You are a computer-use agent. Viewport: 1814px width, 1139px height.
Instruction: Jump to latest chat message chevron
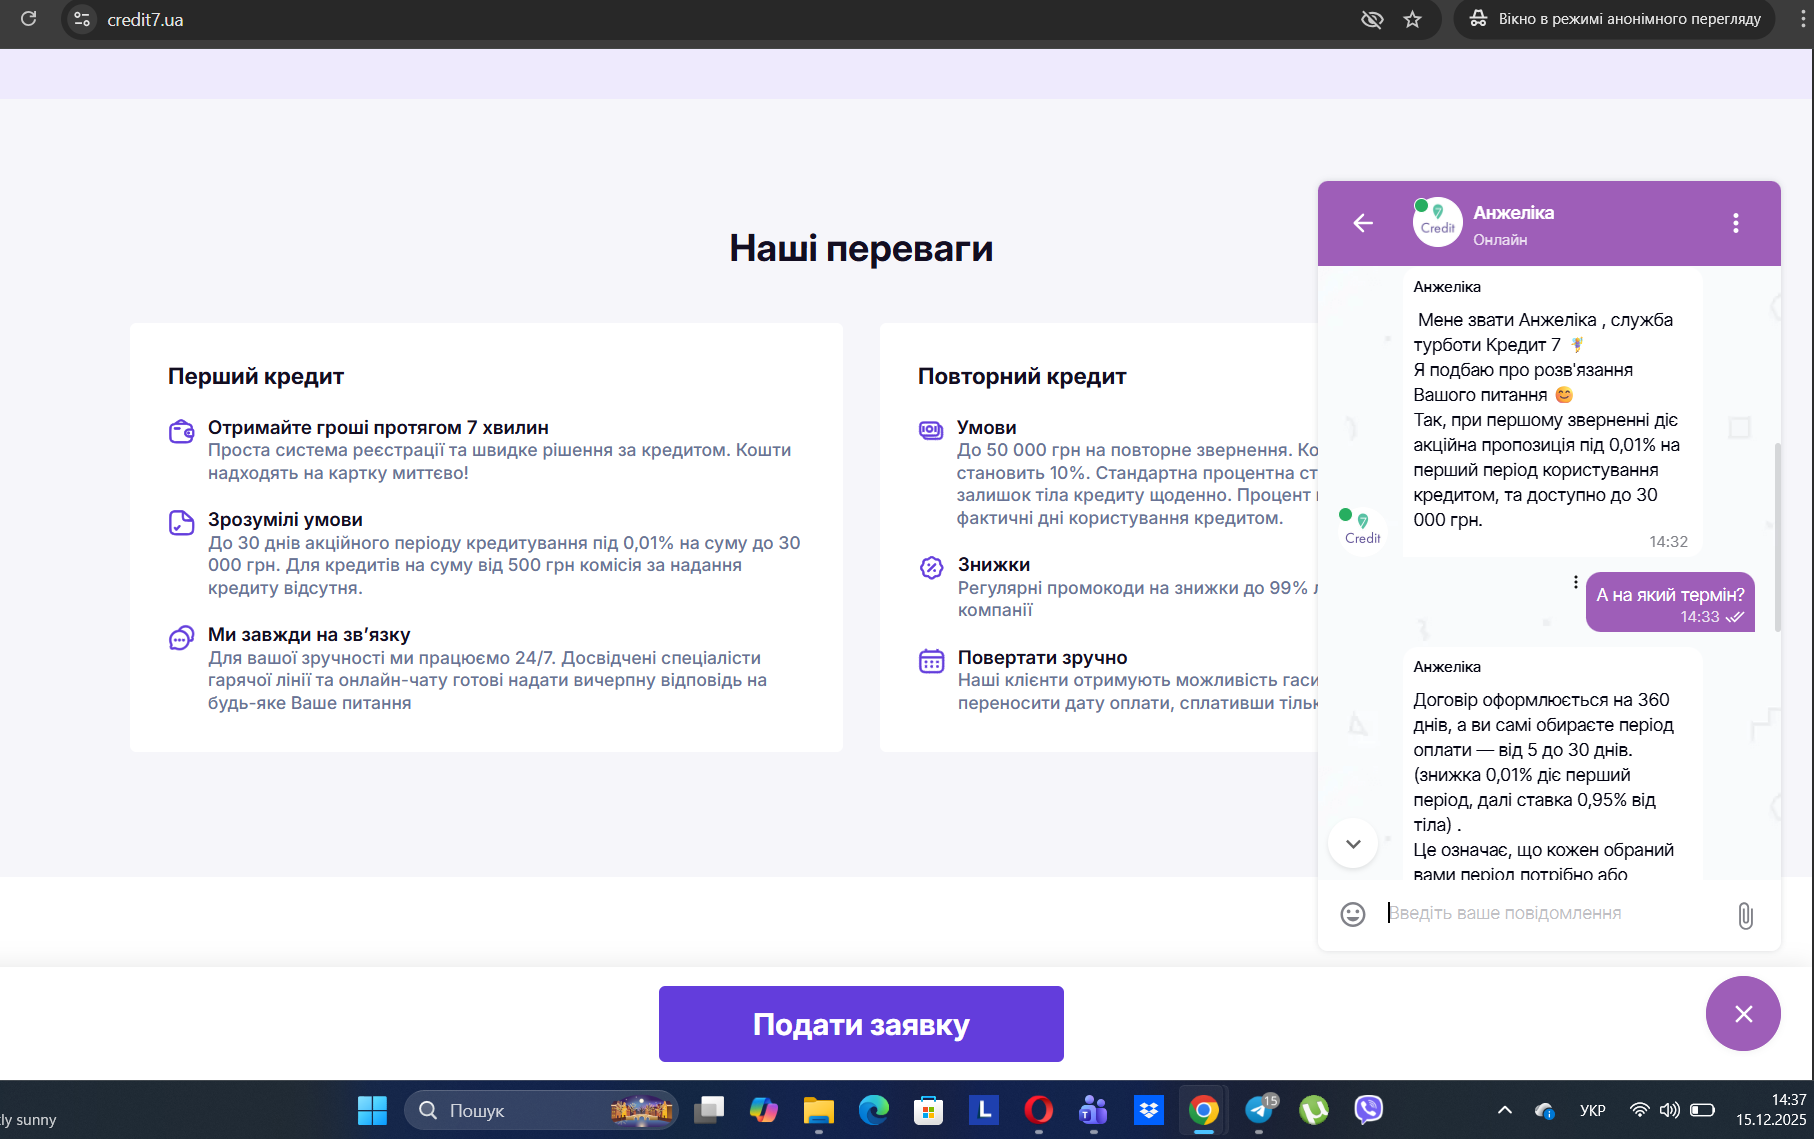(x=1353, y=844)
